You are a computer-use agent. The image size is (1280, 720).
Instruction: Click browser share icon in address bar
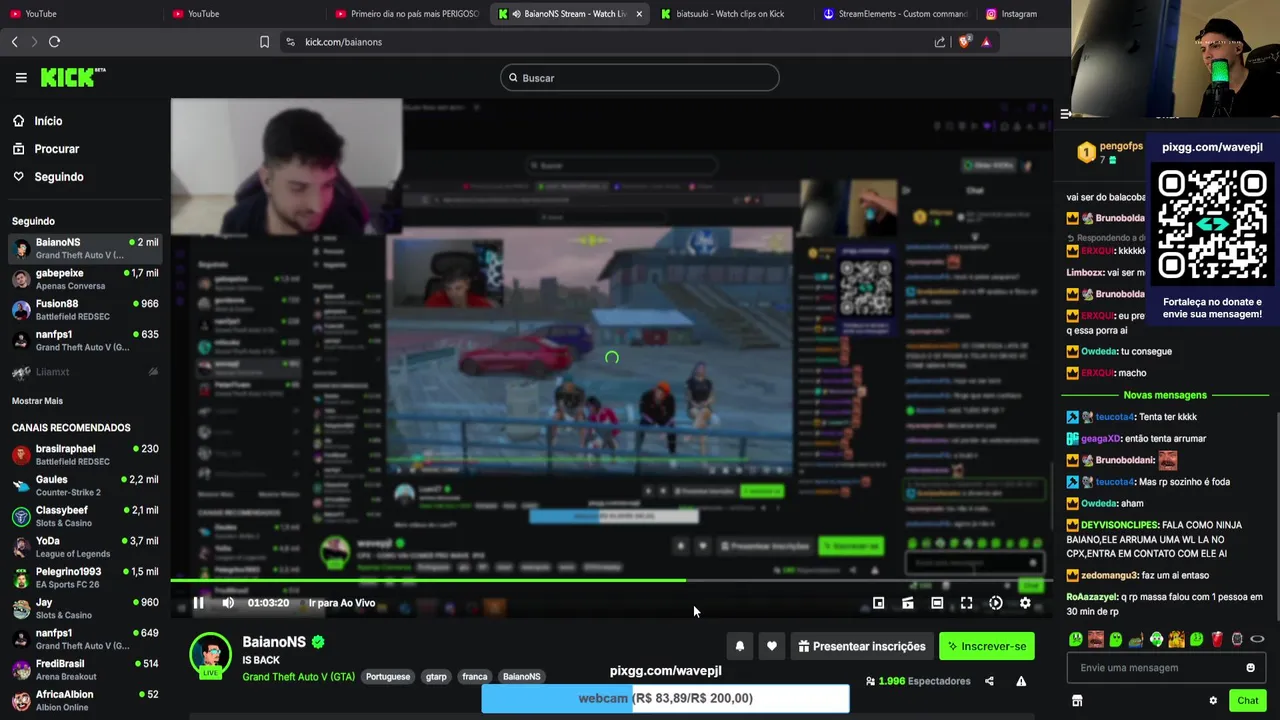940,42
